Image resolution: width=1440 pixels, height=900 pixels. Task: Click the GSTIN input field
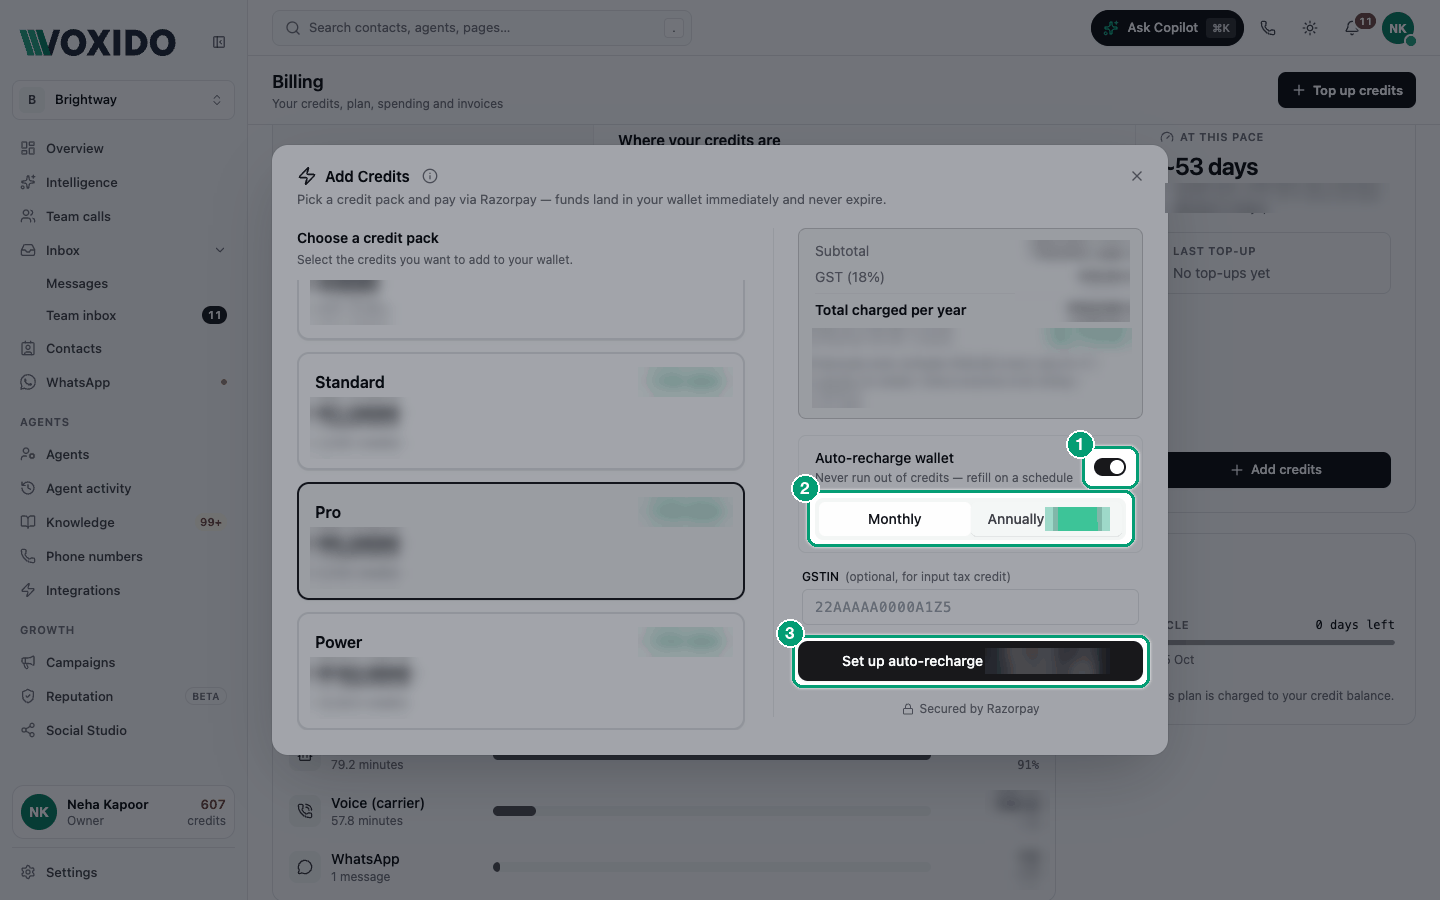[970, 607]
